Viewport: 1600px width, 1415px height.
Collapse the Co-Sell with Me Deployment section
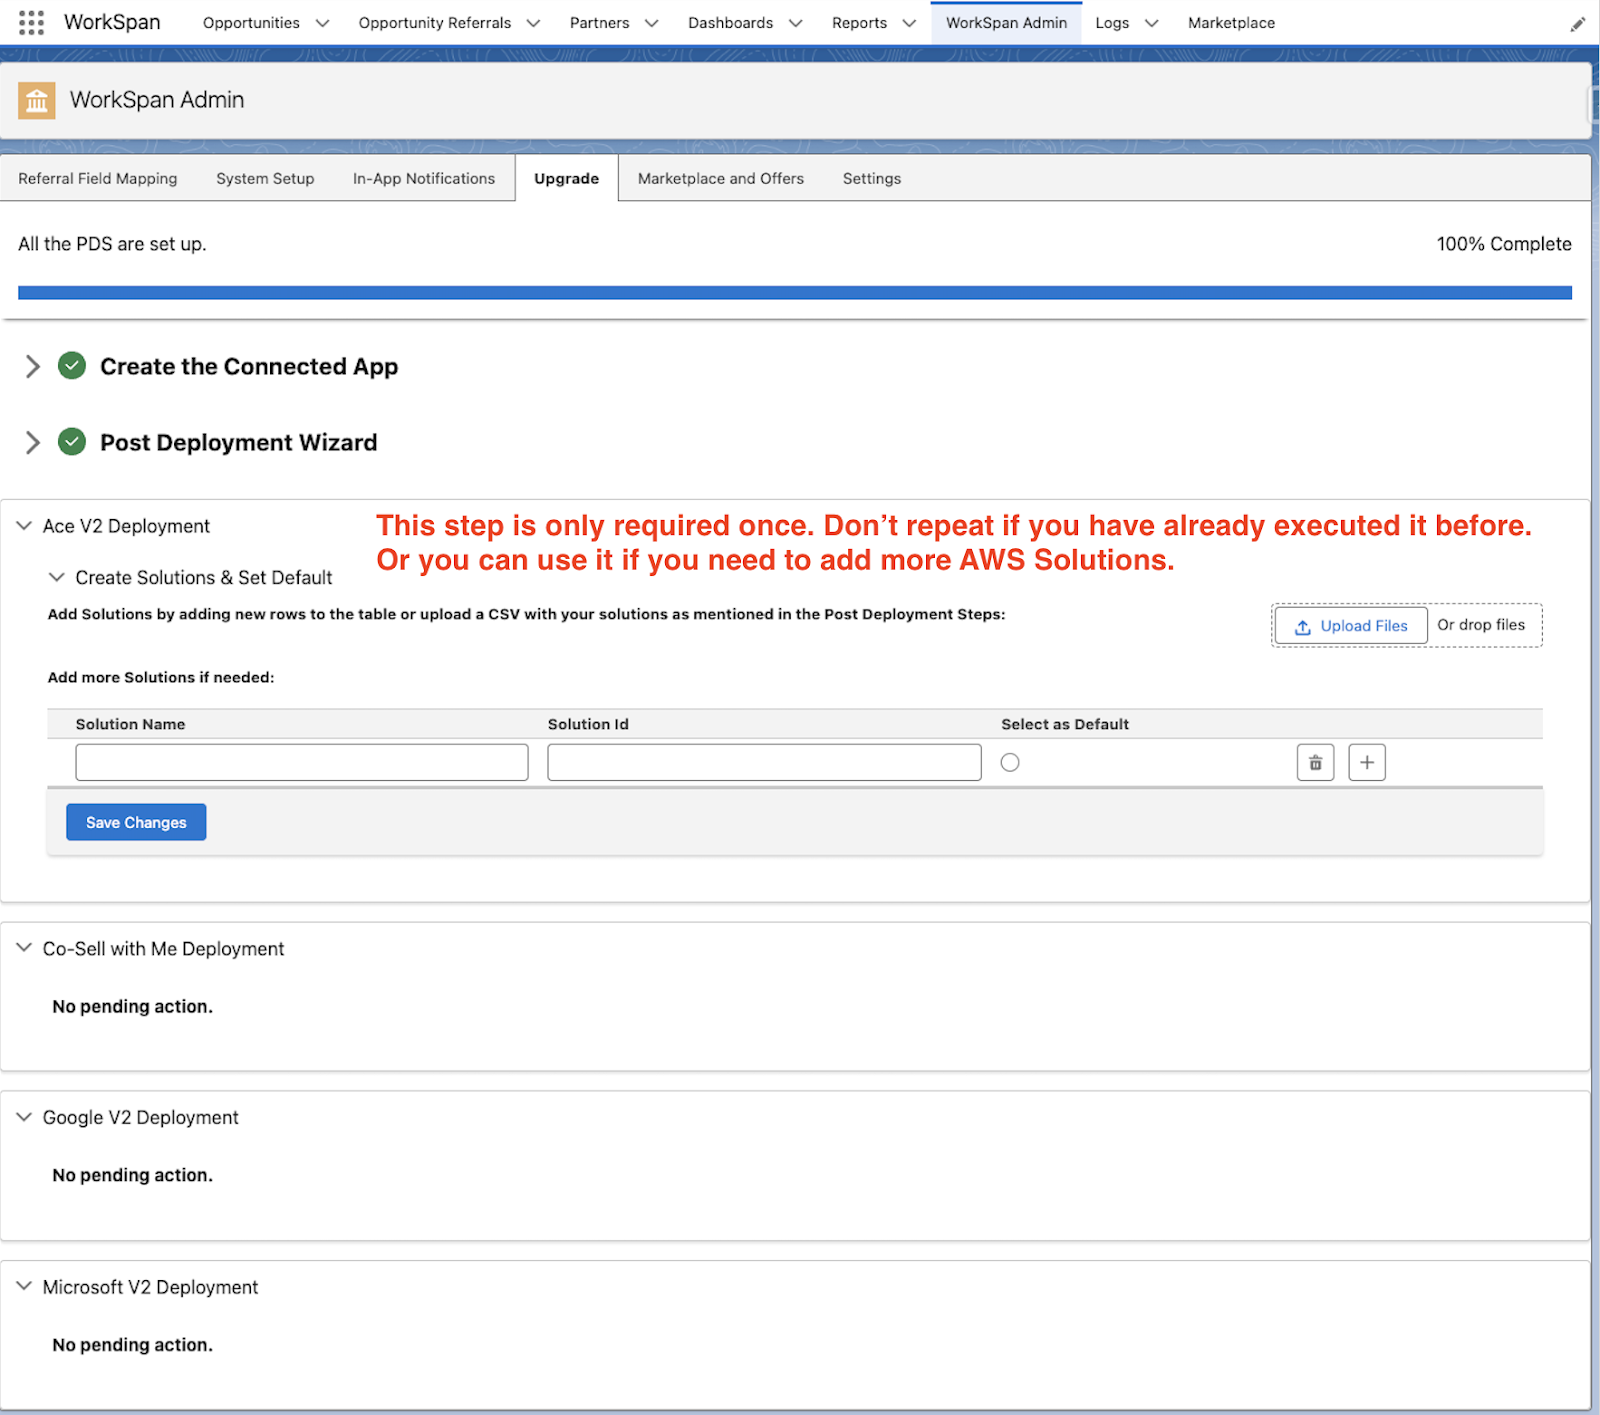pyautogui.click(x=24, y=948)
